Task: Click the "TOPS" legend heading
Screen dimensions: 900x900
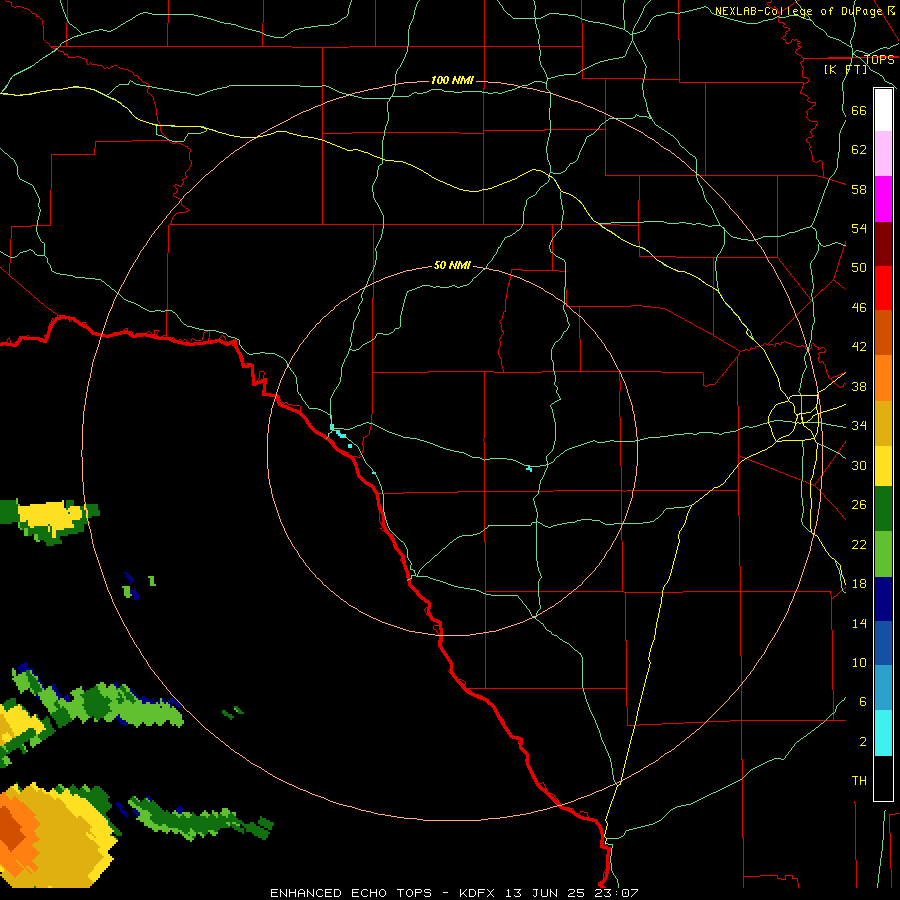Action: (879, 59)
